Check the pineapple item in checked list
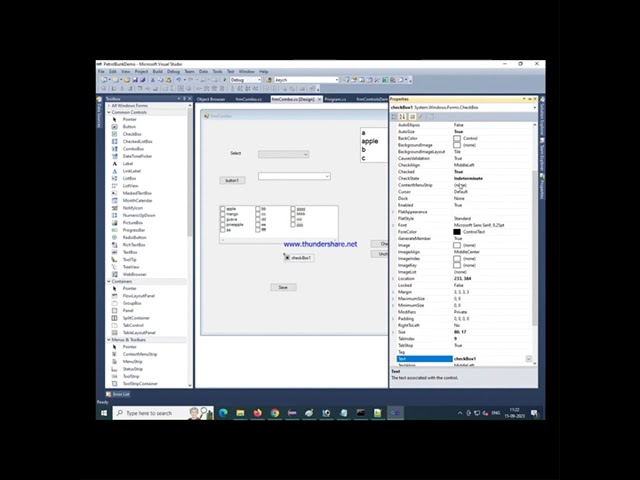640x480 pixels. (x=222, y=224)
